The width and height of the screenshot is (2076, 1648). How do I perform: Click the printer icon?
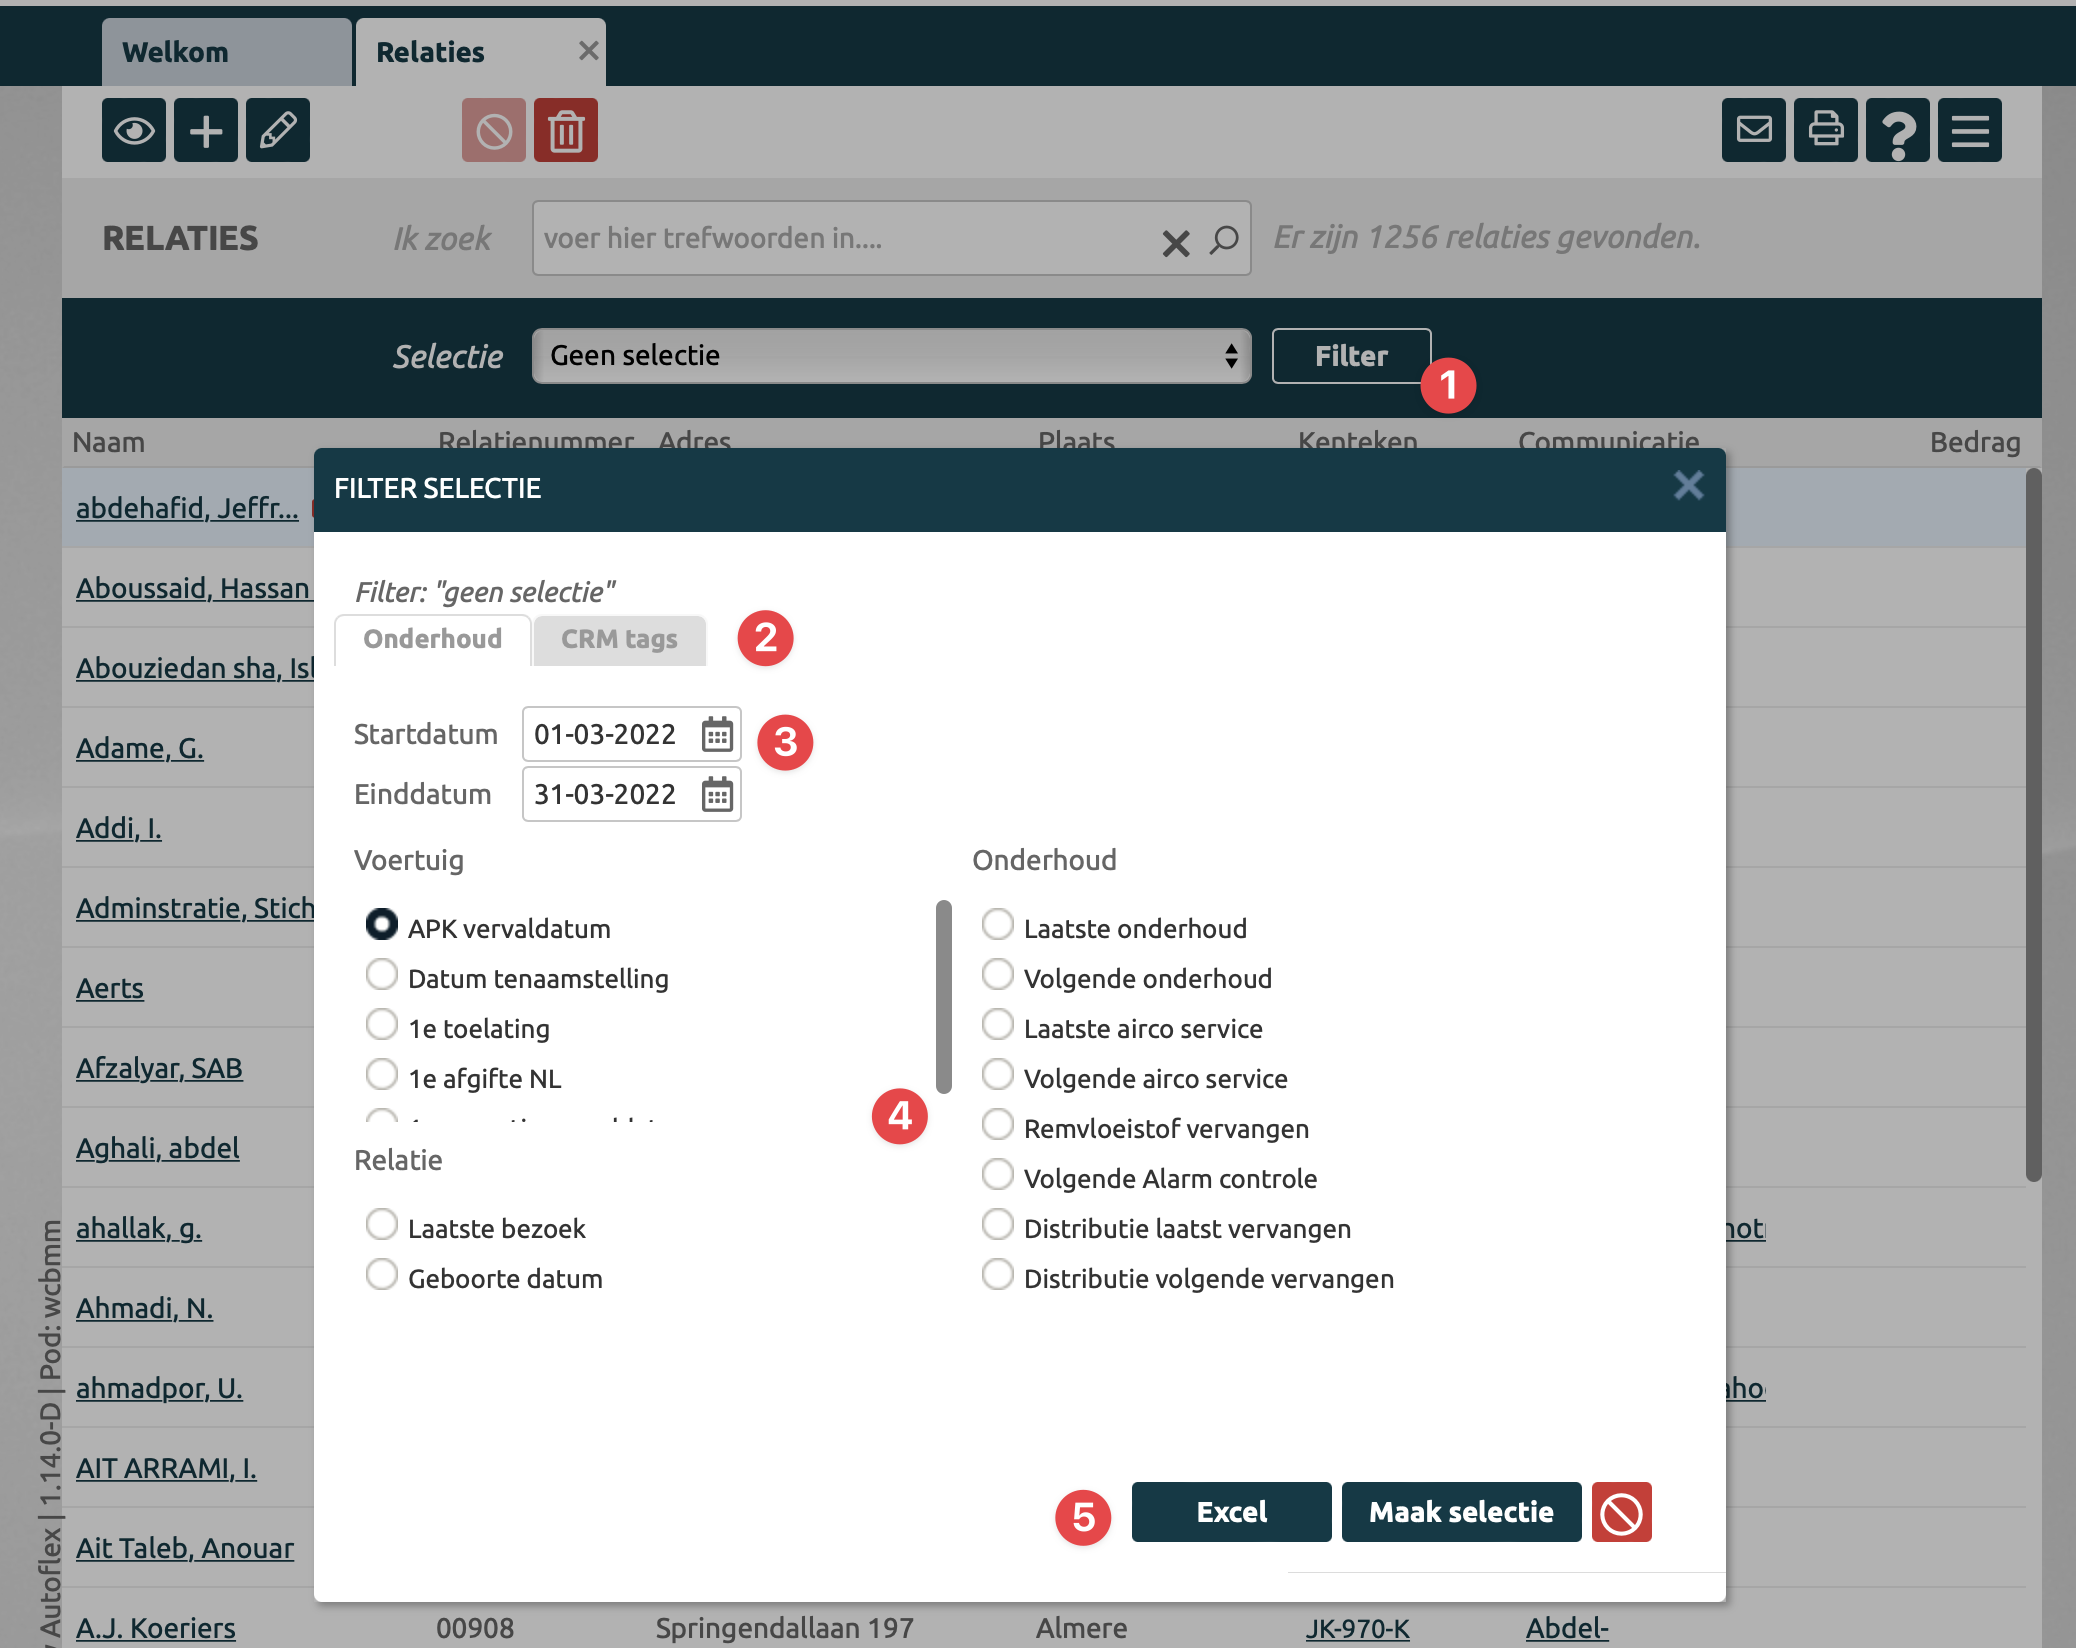tap(1825, 130)
